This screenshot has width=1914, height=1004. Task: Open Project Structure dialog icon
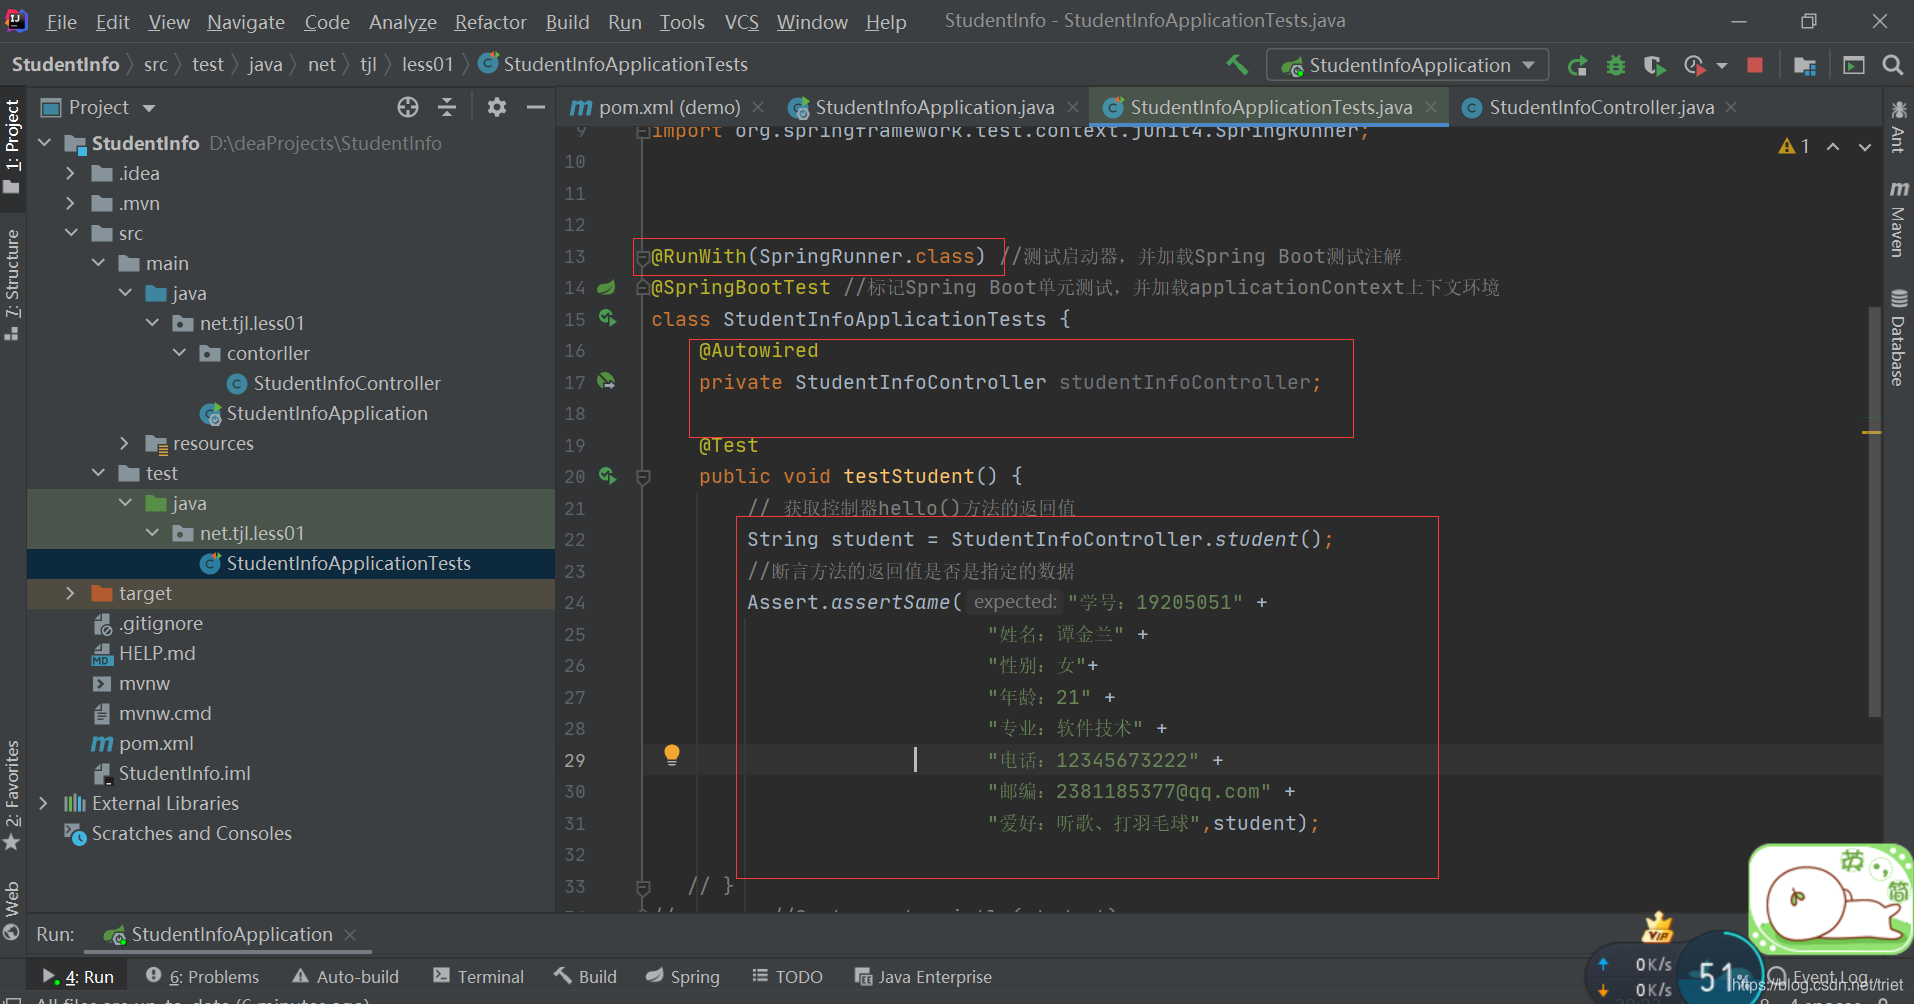1804,65
